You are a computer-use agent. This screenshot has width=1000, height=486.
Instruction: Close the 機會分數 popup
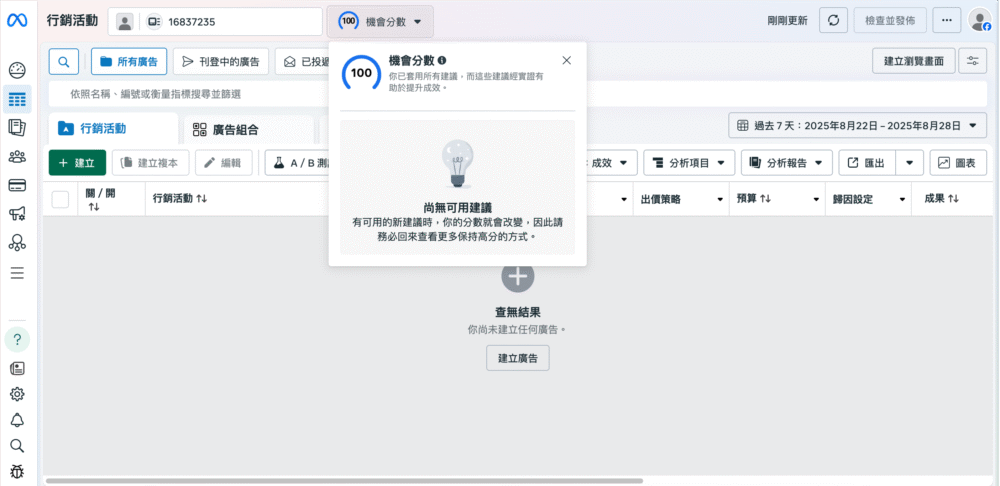[x=566, y=61]
